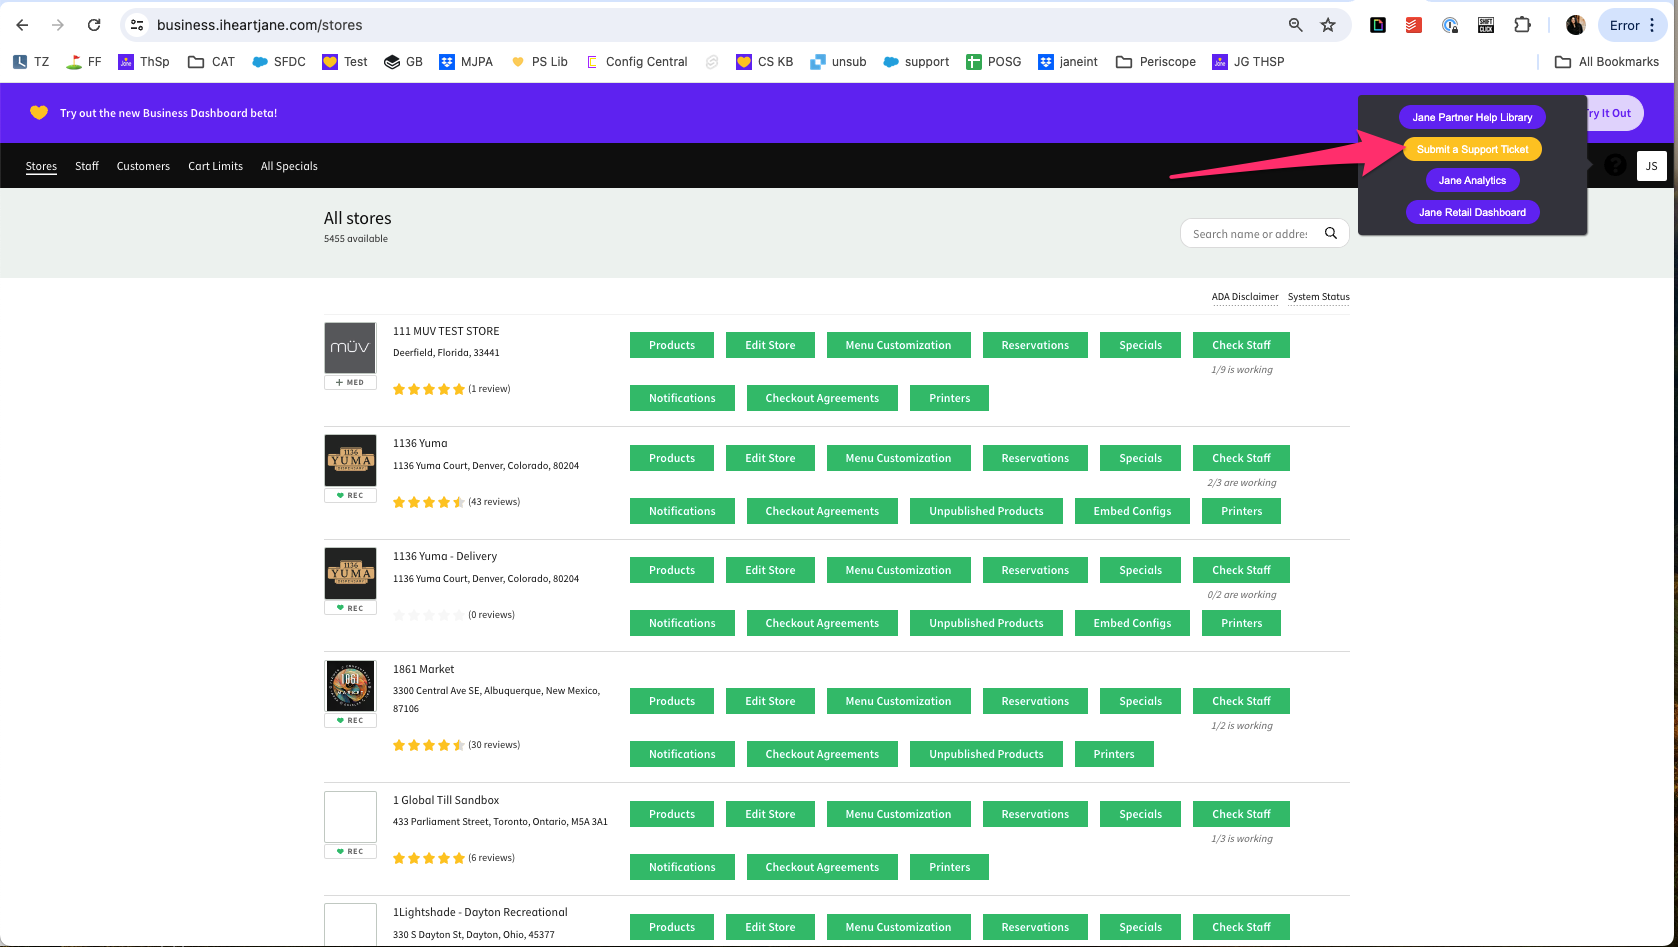The image size is (1678, 947).
Task: Open Menu Customization for 1136 Yuma - Delivery
Action: tap(898, 570)
